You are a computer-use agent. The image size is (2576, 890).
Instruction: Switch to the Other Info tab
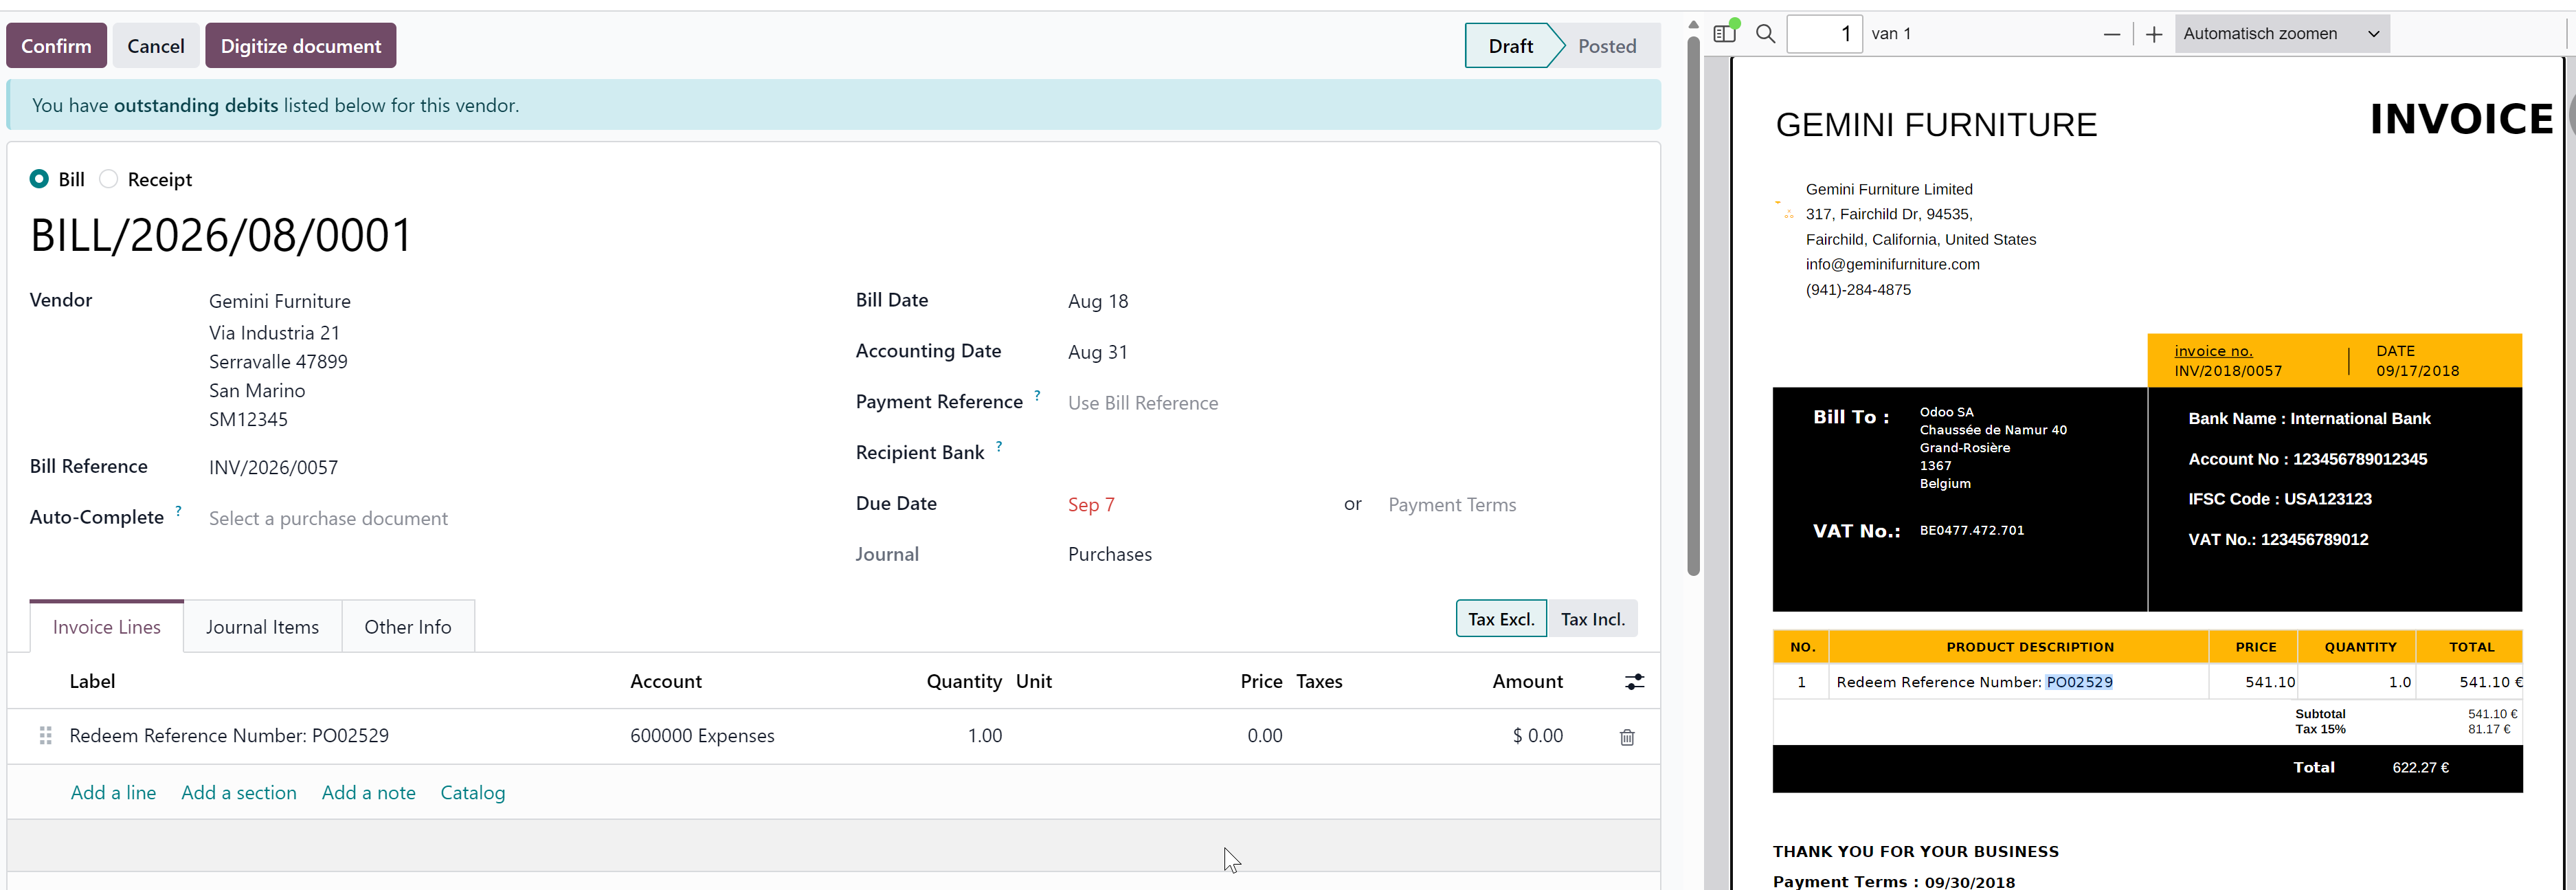pyautogui.click(x=408, y=627)
